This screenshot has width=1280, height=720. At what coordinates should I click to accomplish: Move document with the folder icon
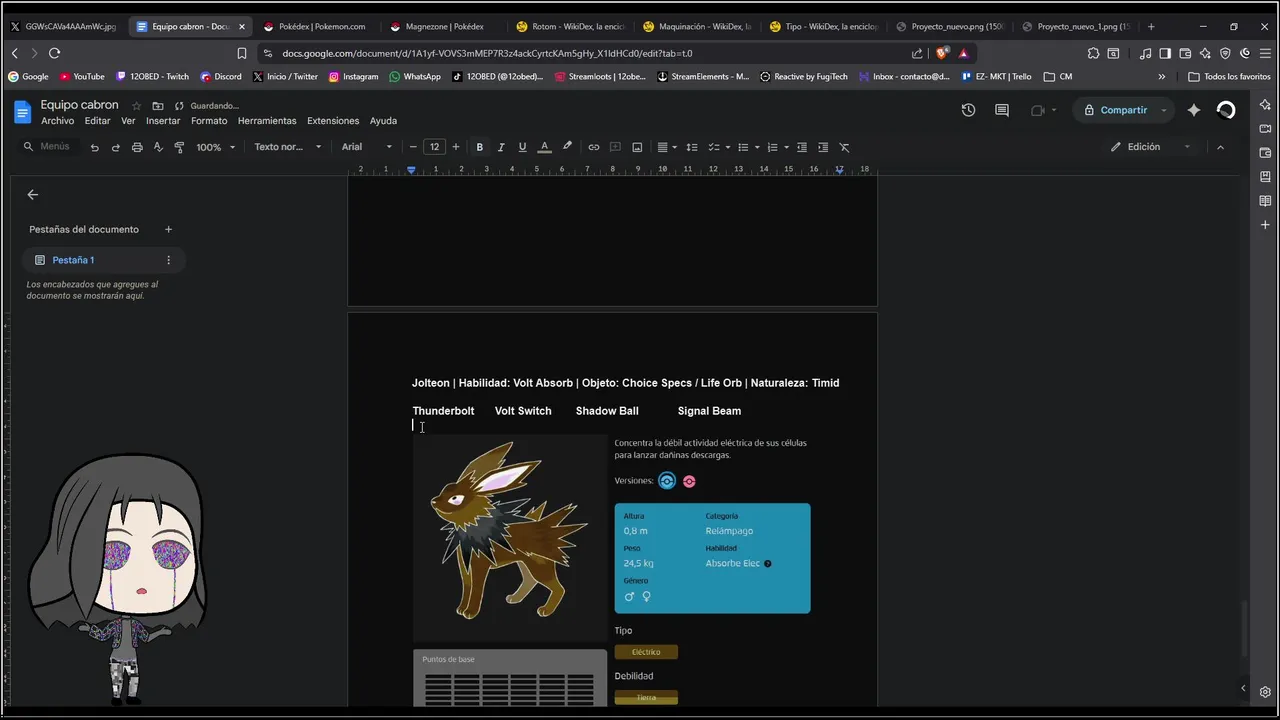(x=157, y=106)
